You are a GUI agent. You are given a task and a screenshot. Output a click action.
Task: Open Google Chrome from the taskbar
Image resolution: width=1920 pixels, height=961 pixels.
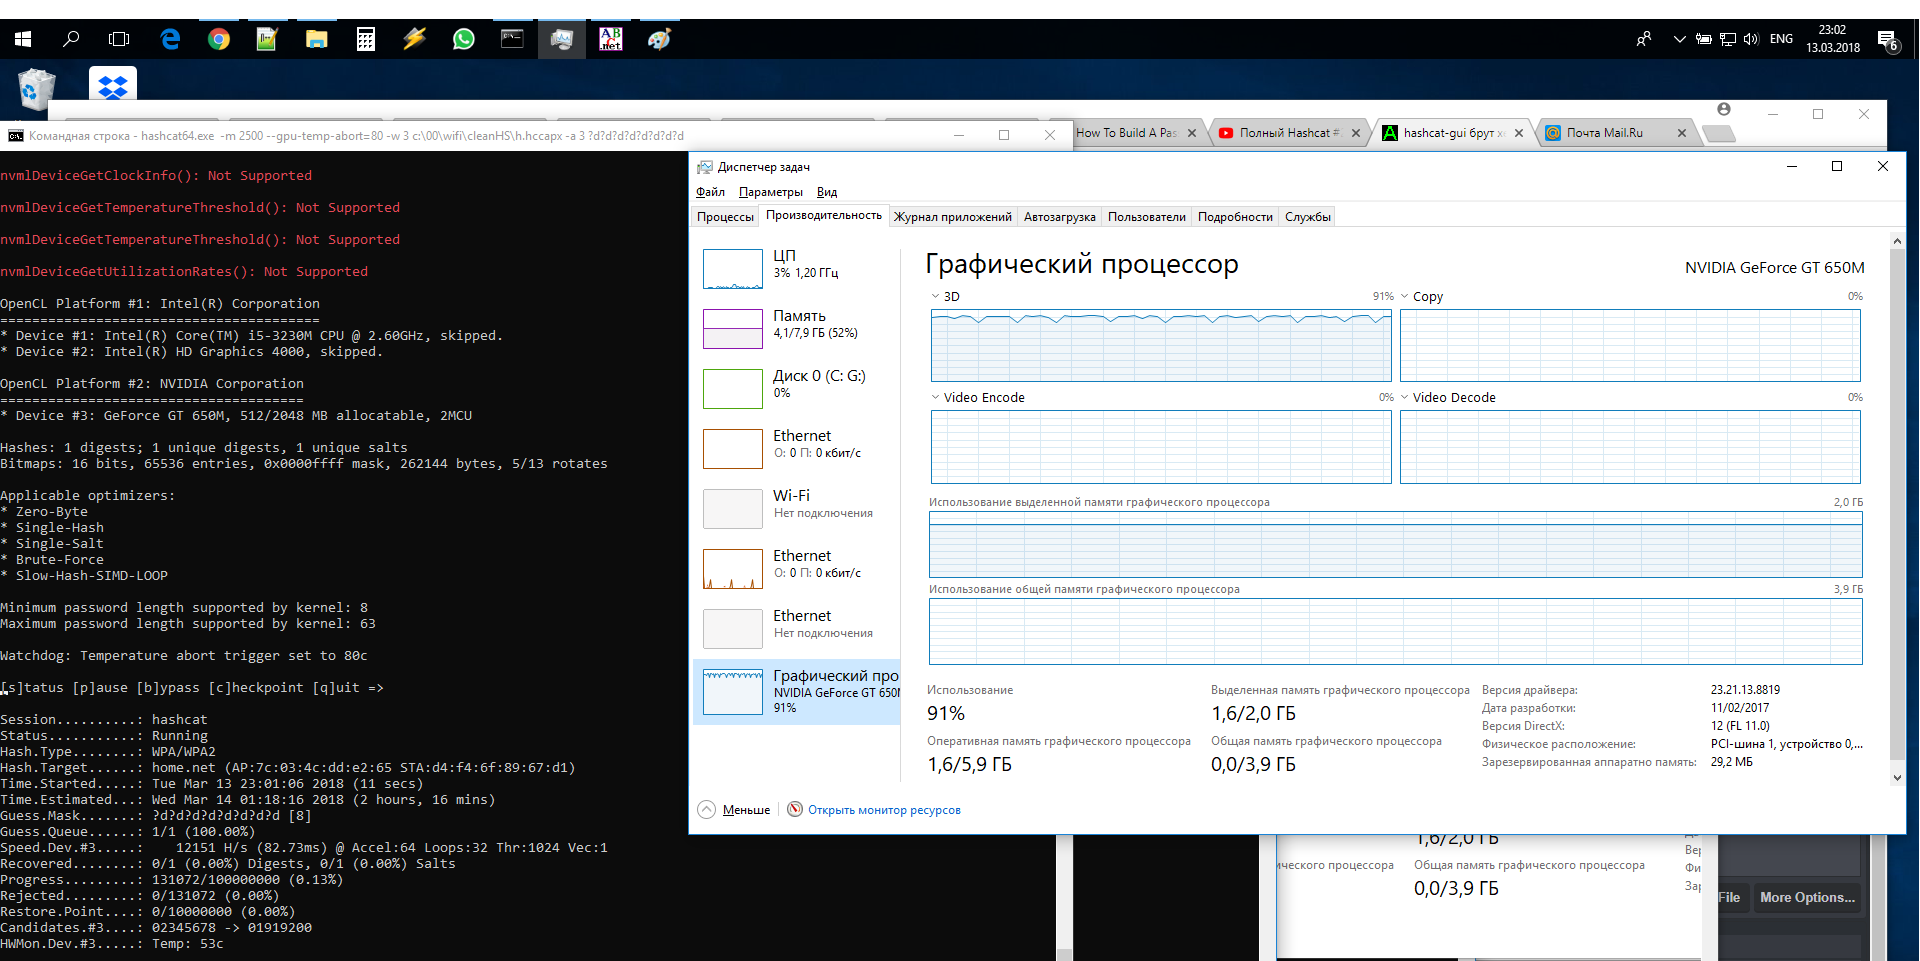218,39
